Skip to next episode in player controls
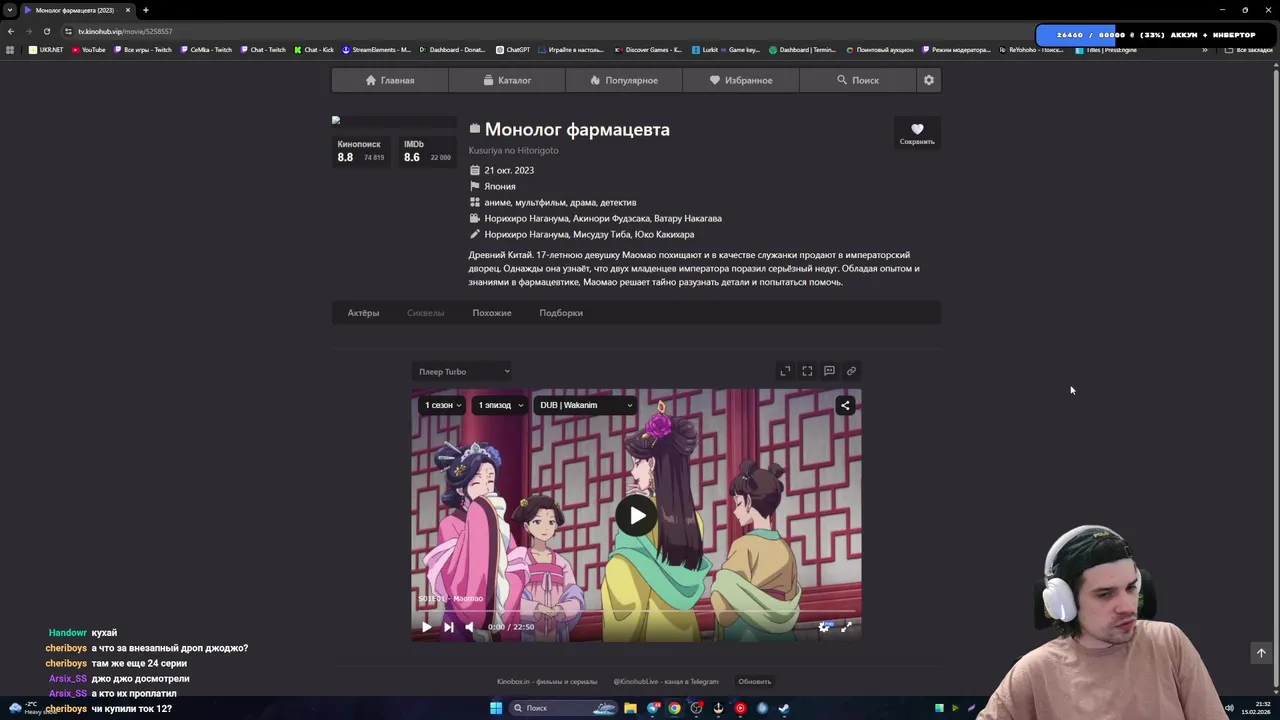 (x=448, y=627)
